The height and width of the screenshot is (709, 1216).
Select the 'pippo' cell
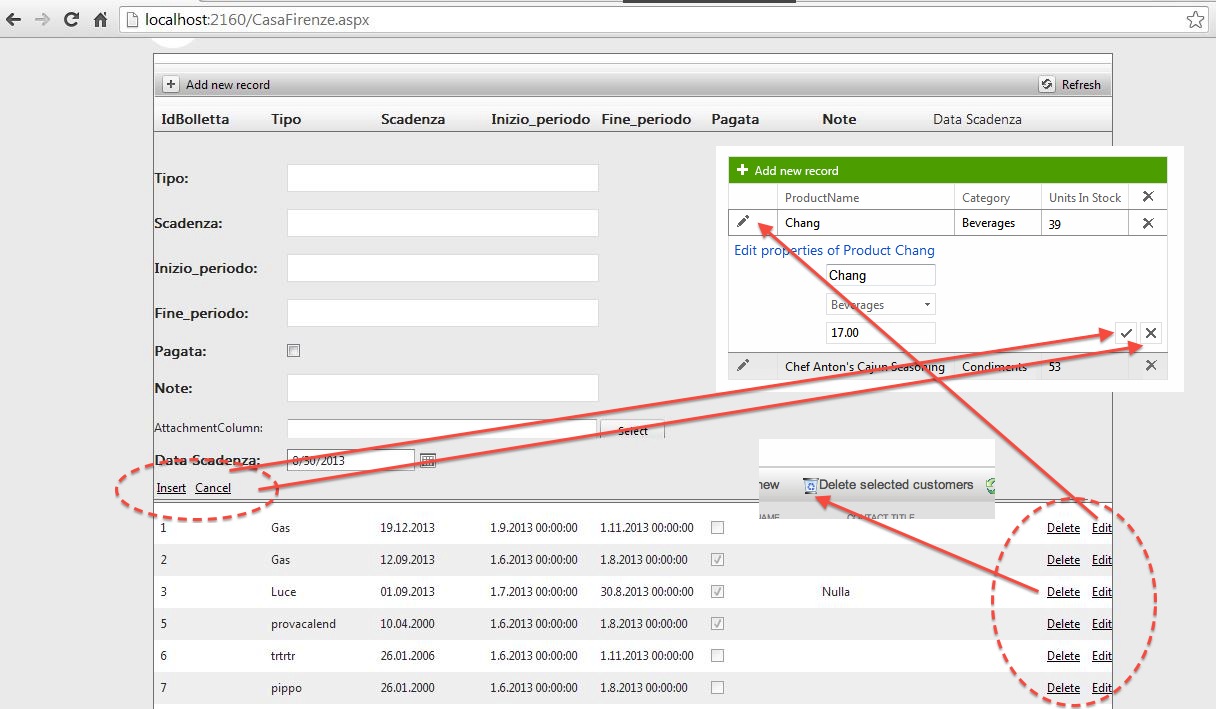click(x=286, y=688)
